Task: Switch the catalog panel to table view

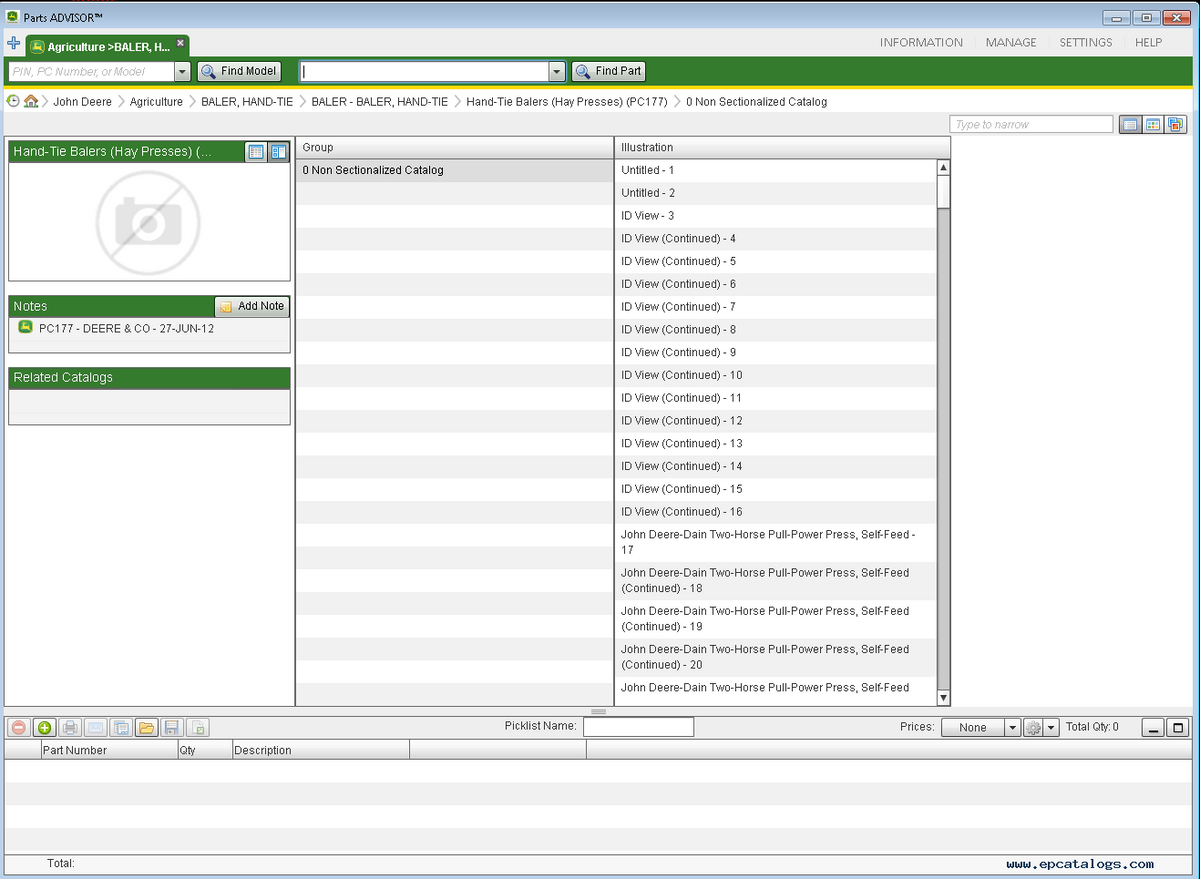Action: point(256,152)
